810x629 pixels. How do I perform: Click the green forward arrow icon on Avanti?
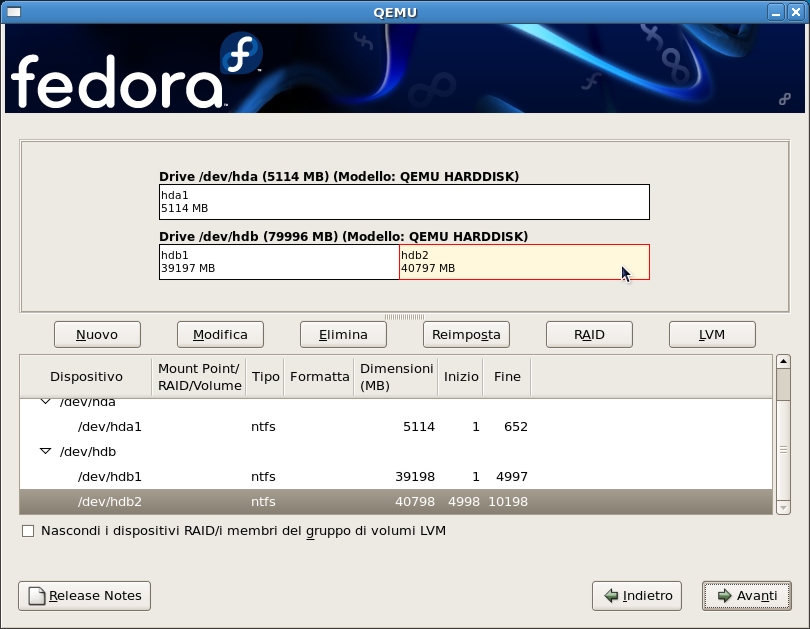(x=724, y=596)
